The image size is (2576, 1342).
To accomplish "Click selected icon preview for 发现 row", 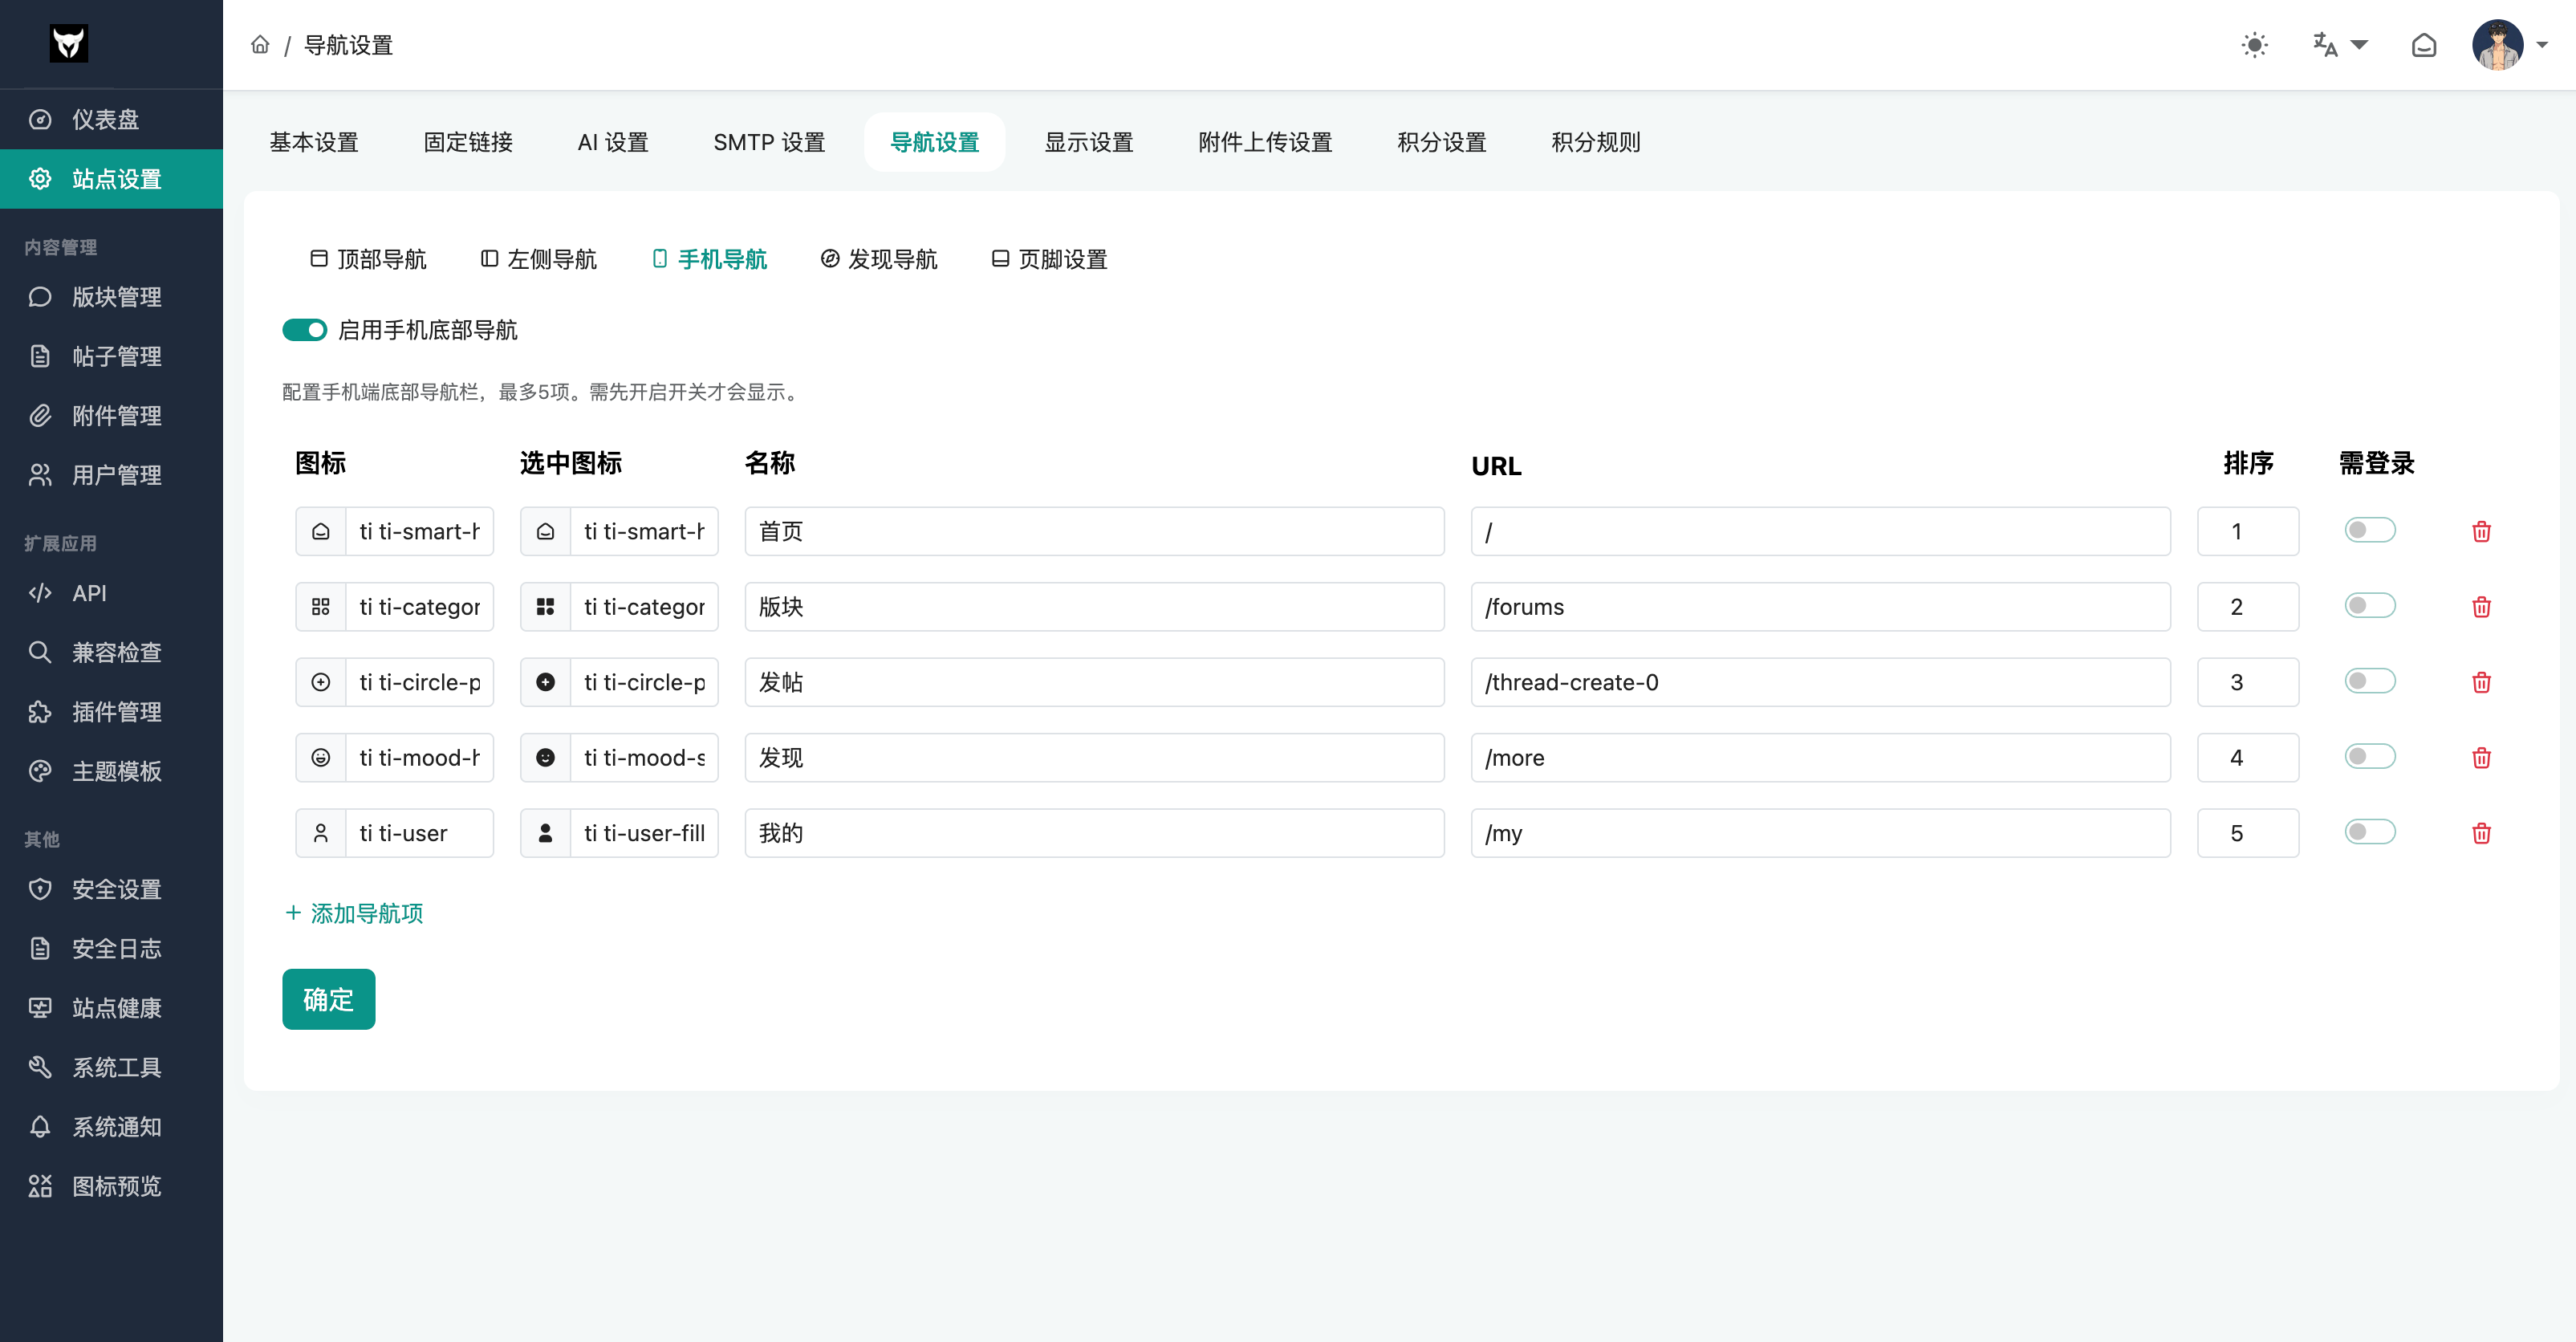I will tap(546, 758).
